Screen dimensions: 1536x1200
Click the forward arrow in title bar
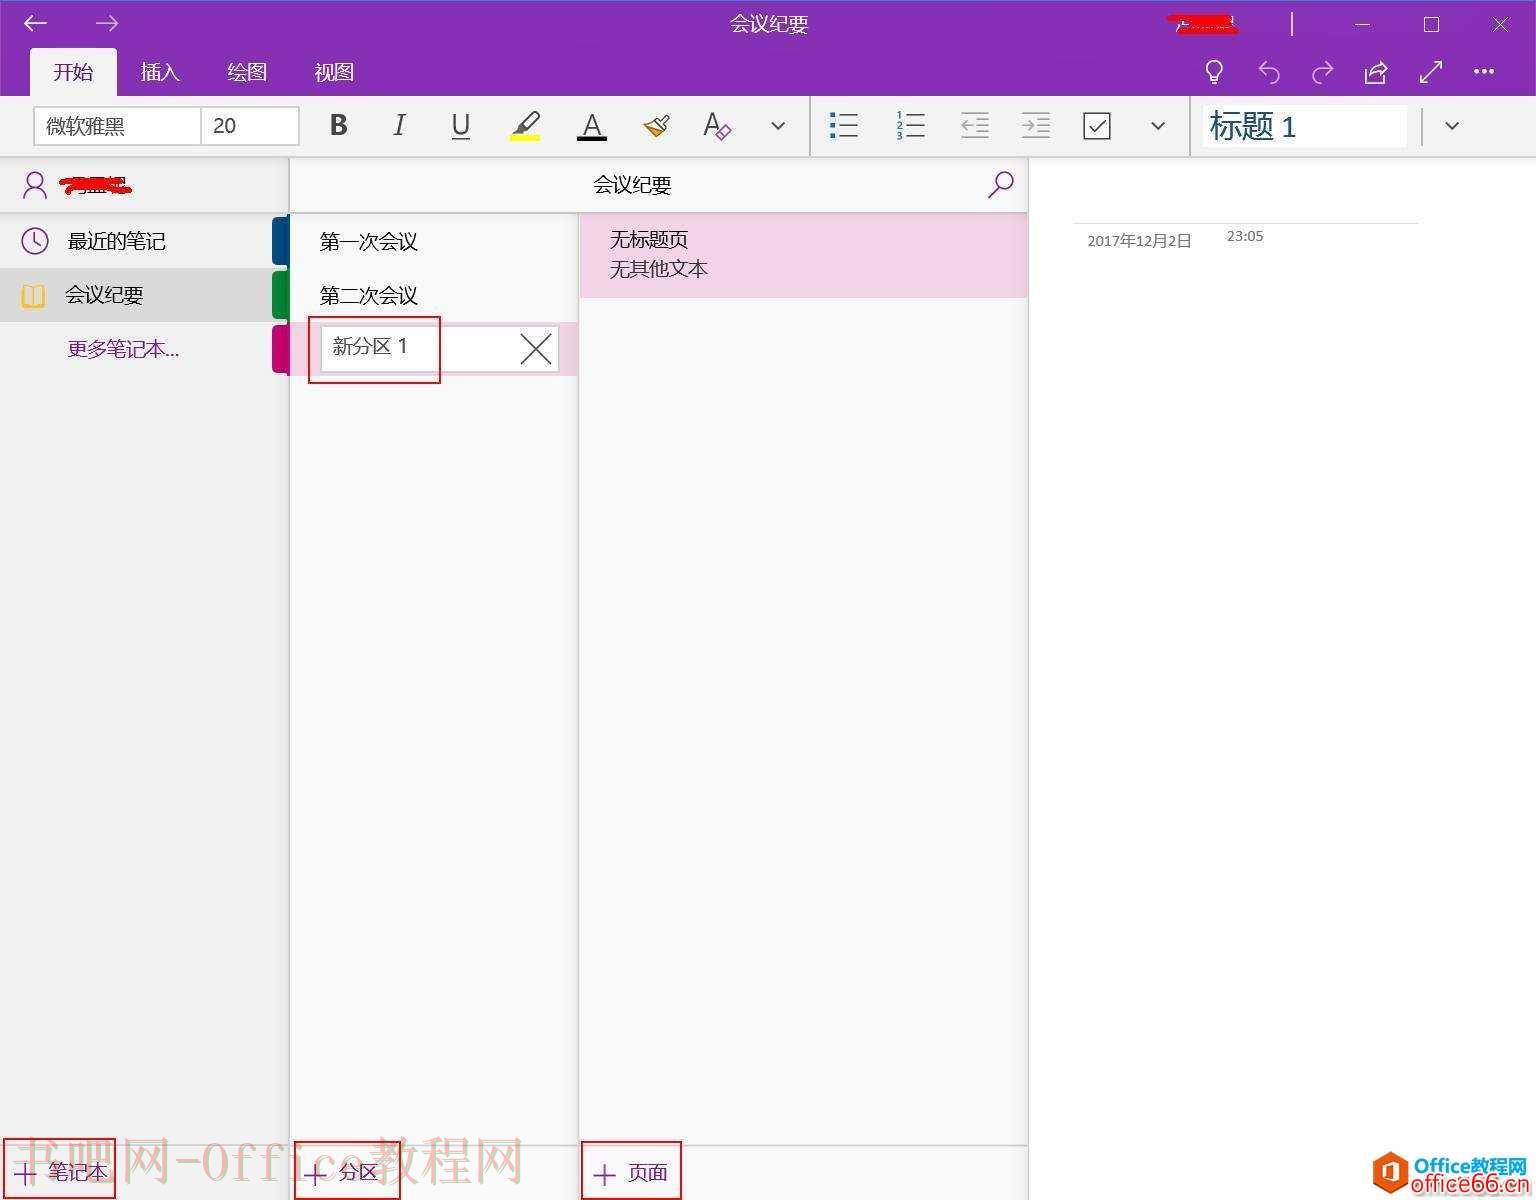coord(107,23)
